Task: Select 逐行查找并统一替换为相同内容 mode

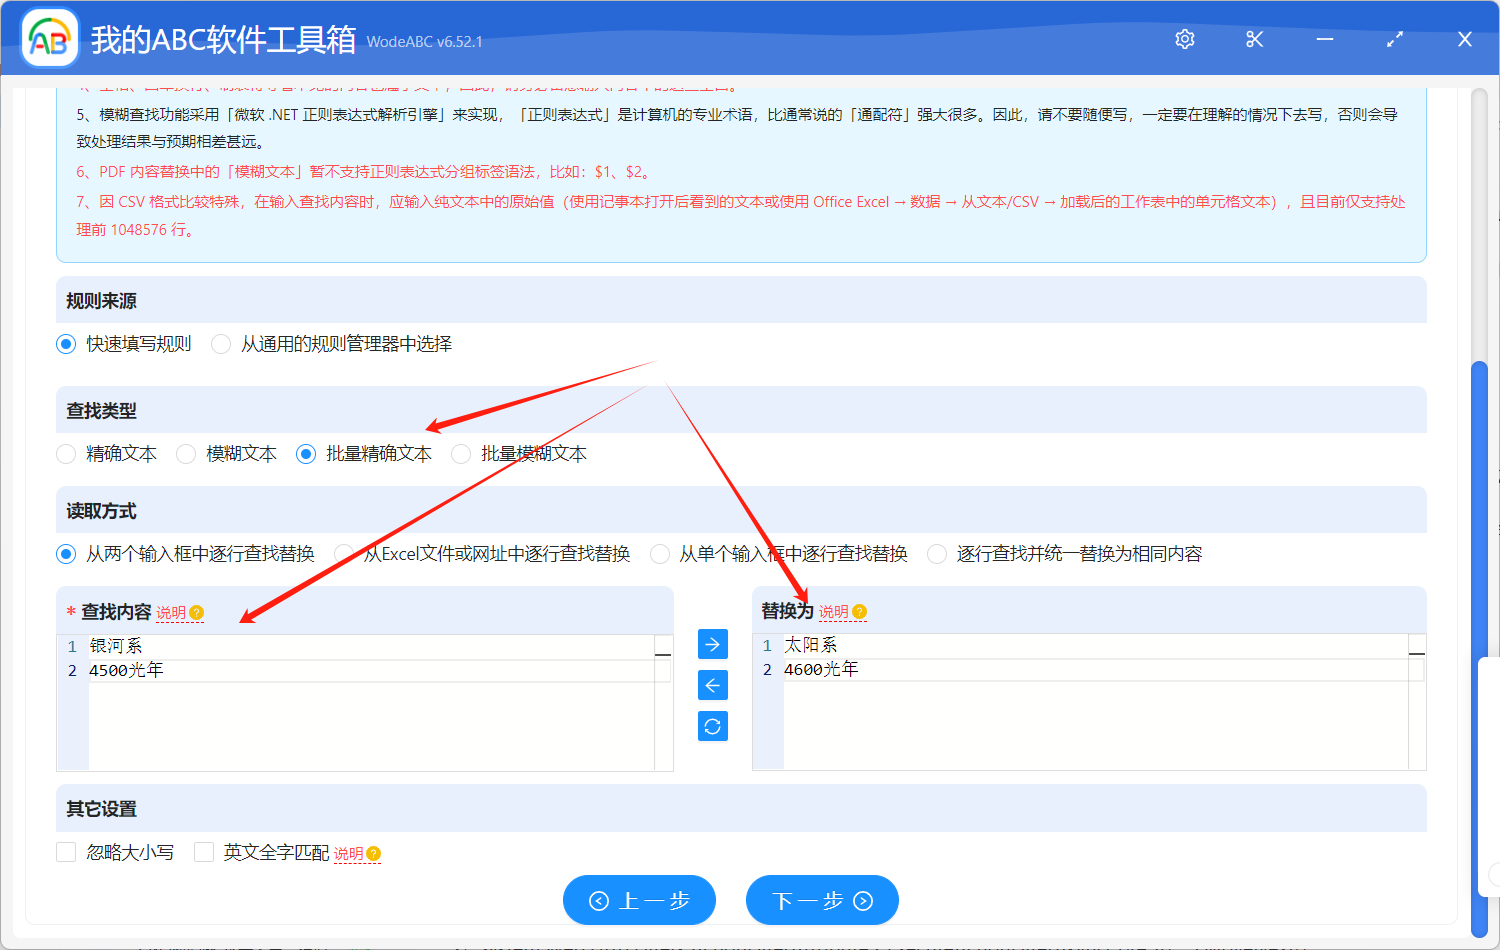Action: [x=936, y=553]
